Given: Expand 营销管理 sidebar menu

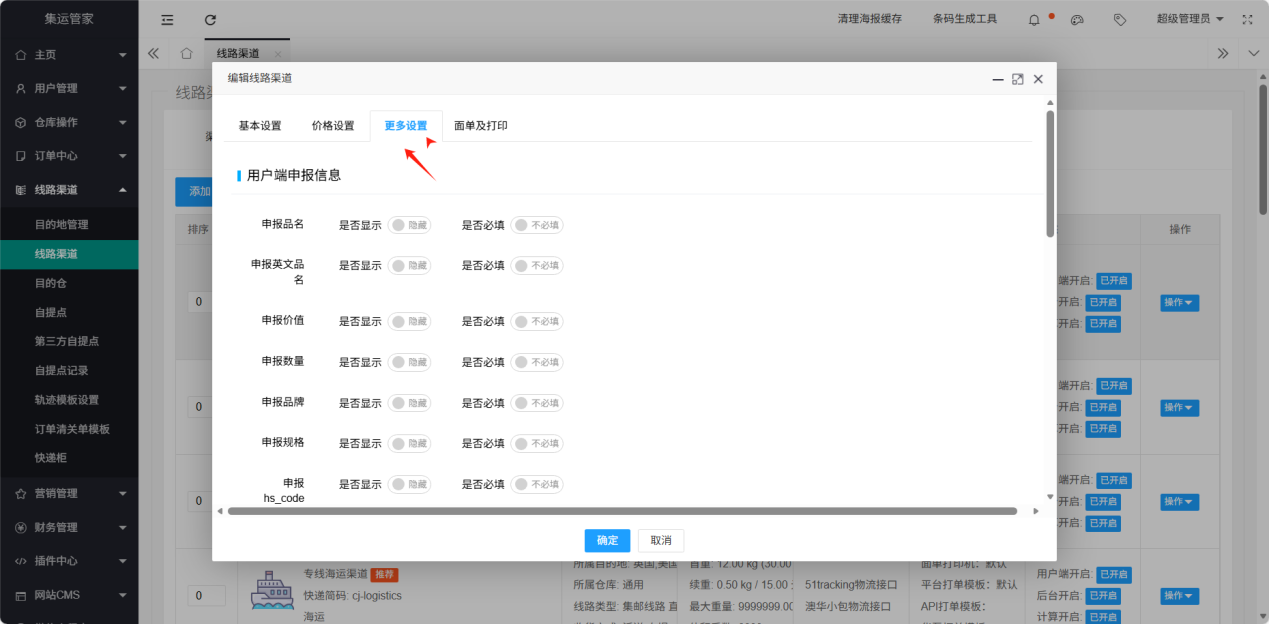Looking at the screenshot, I should [69, 493].
